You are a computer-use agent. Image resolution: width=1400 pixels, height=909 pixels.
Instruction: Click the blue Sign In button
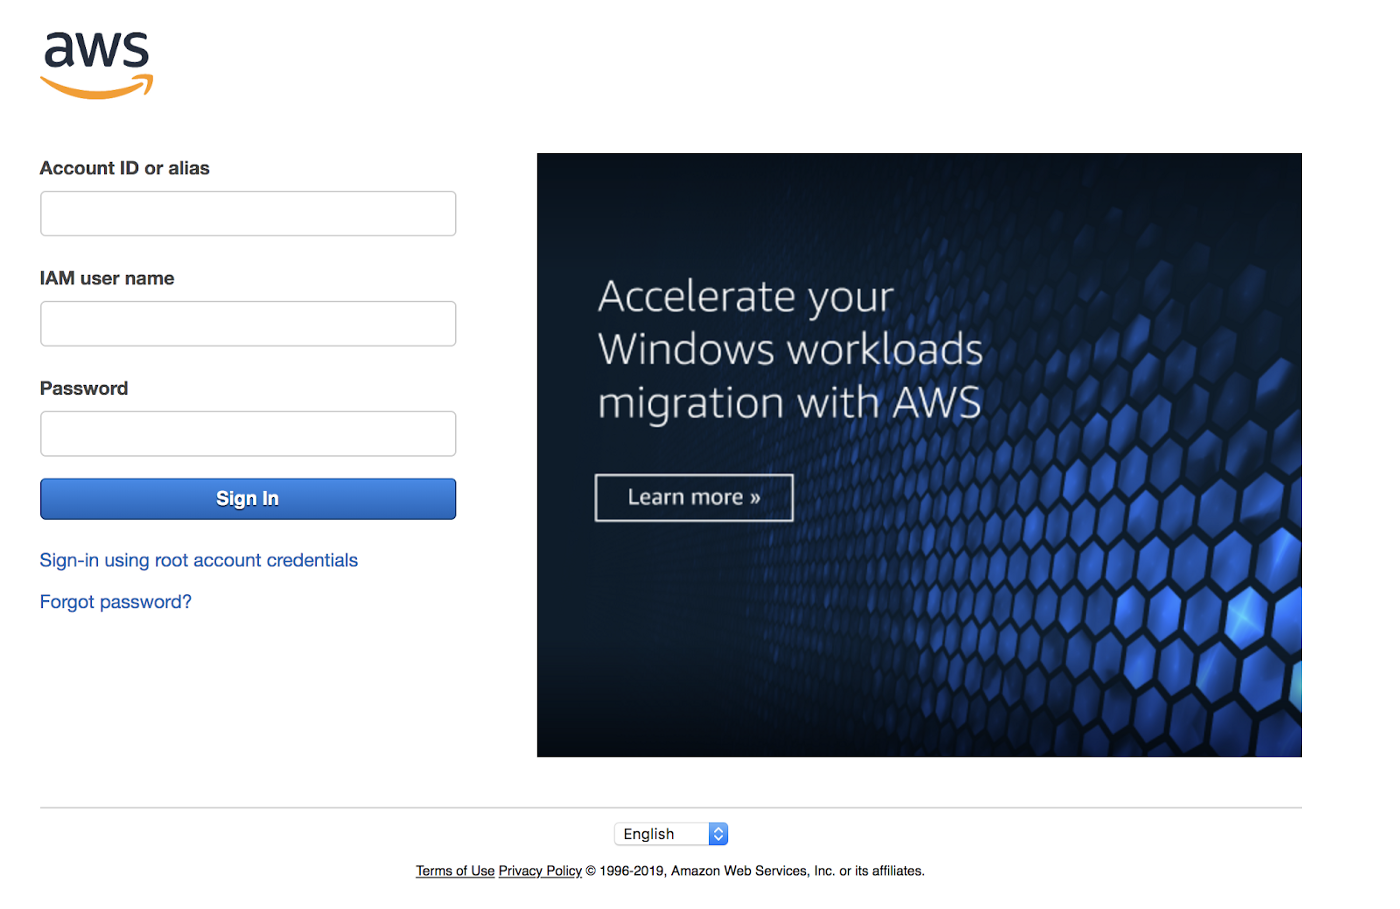(x=248, y=499)
